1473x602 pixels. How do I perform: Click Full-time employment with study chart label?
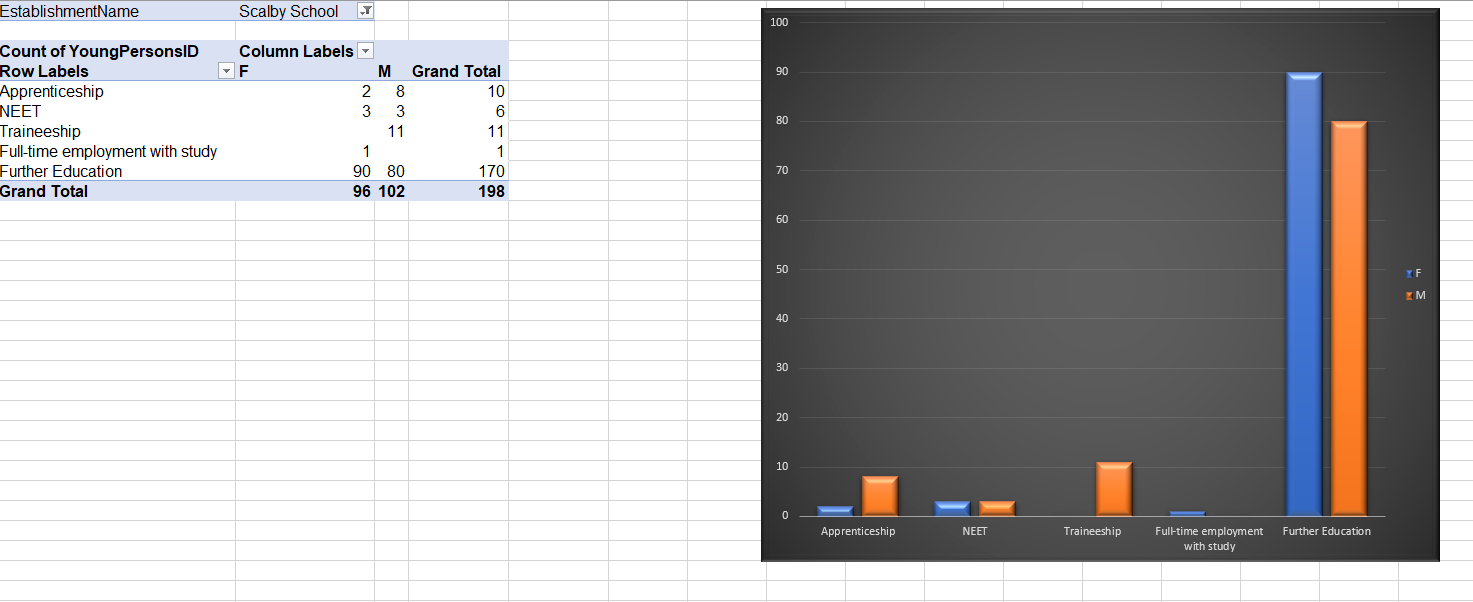click(1209, 538)
